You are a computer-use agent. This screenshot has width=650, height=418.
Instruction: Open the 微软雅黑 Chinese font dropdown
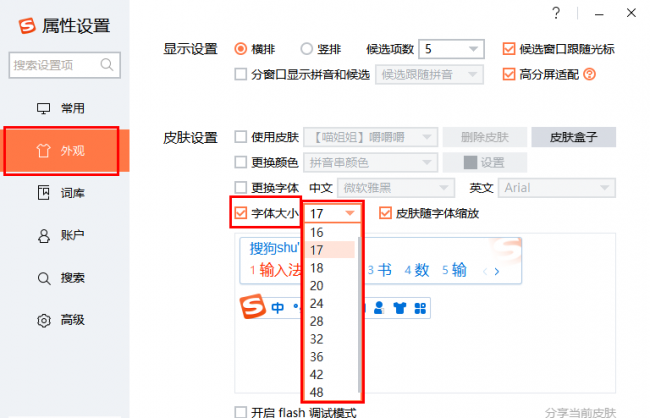click(x=396, y=188)
